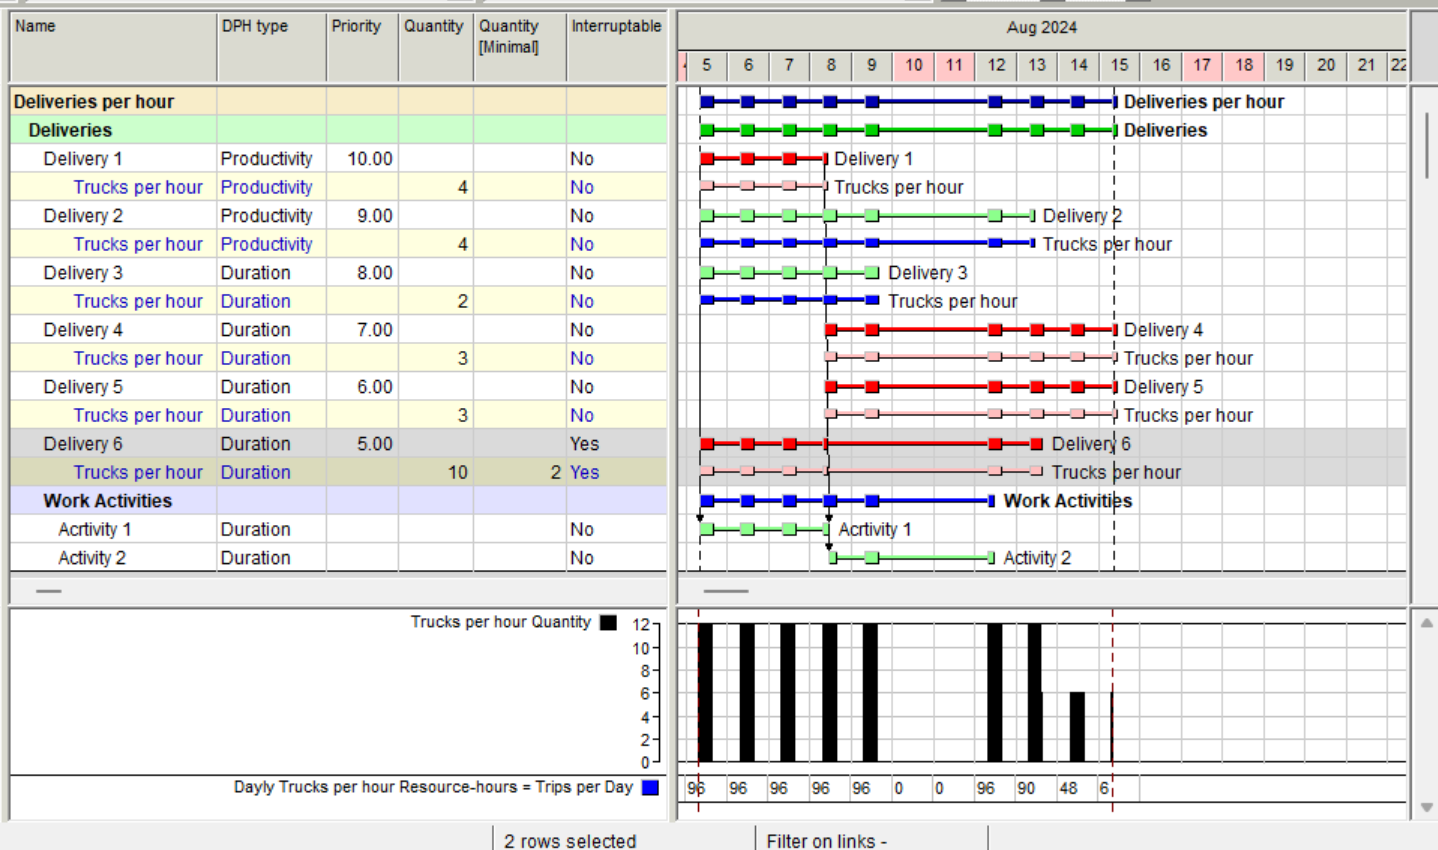1438x850 pixels.
Task: Click the Gantt chart vertical scrollbar thumb
Action: 1426,146
